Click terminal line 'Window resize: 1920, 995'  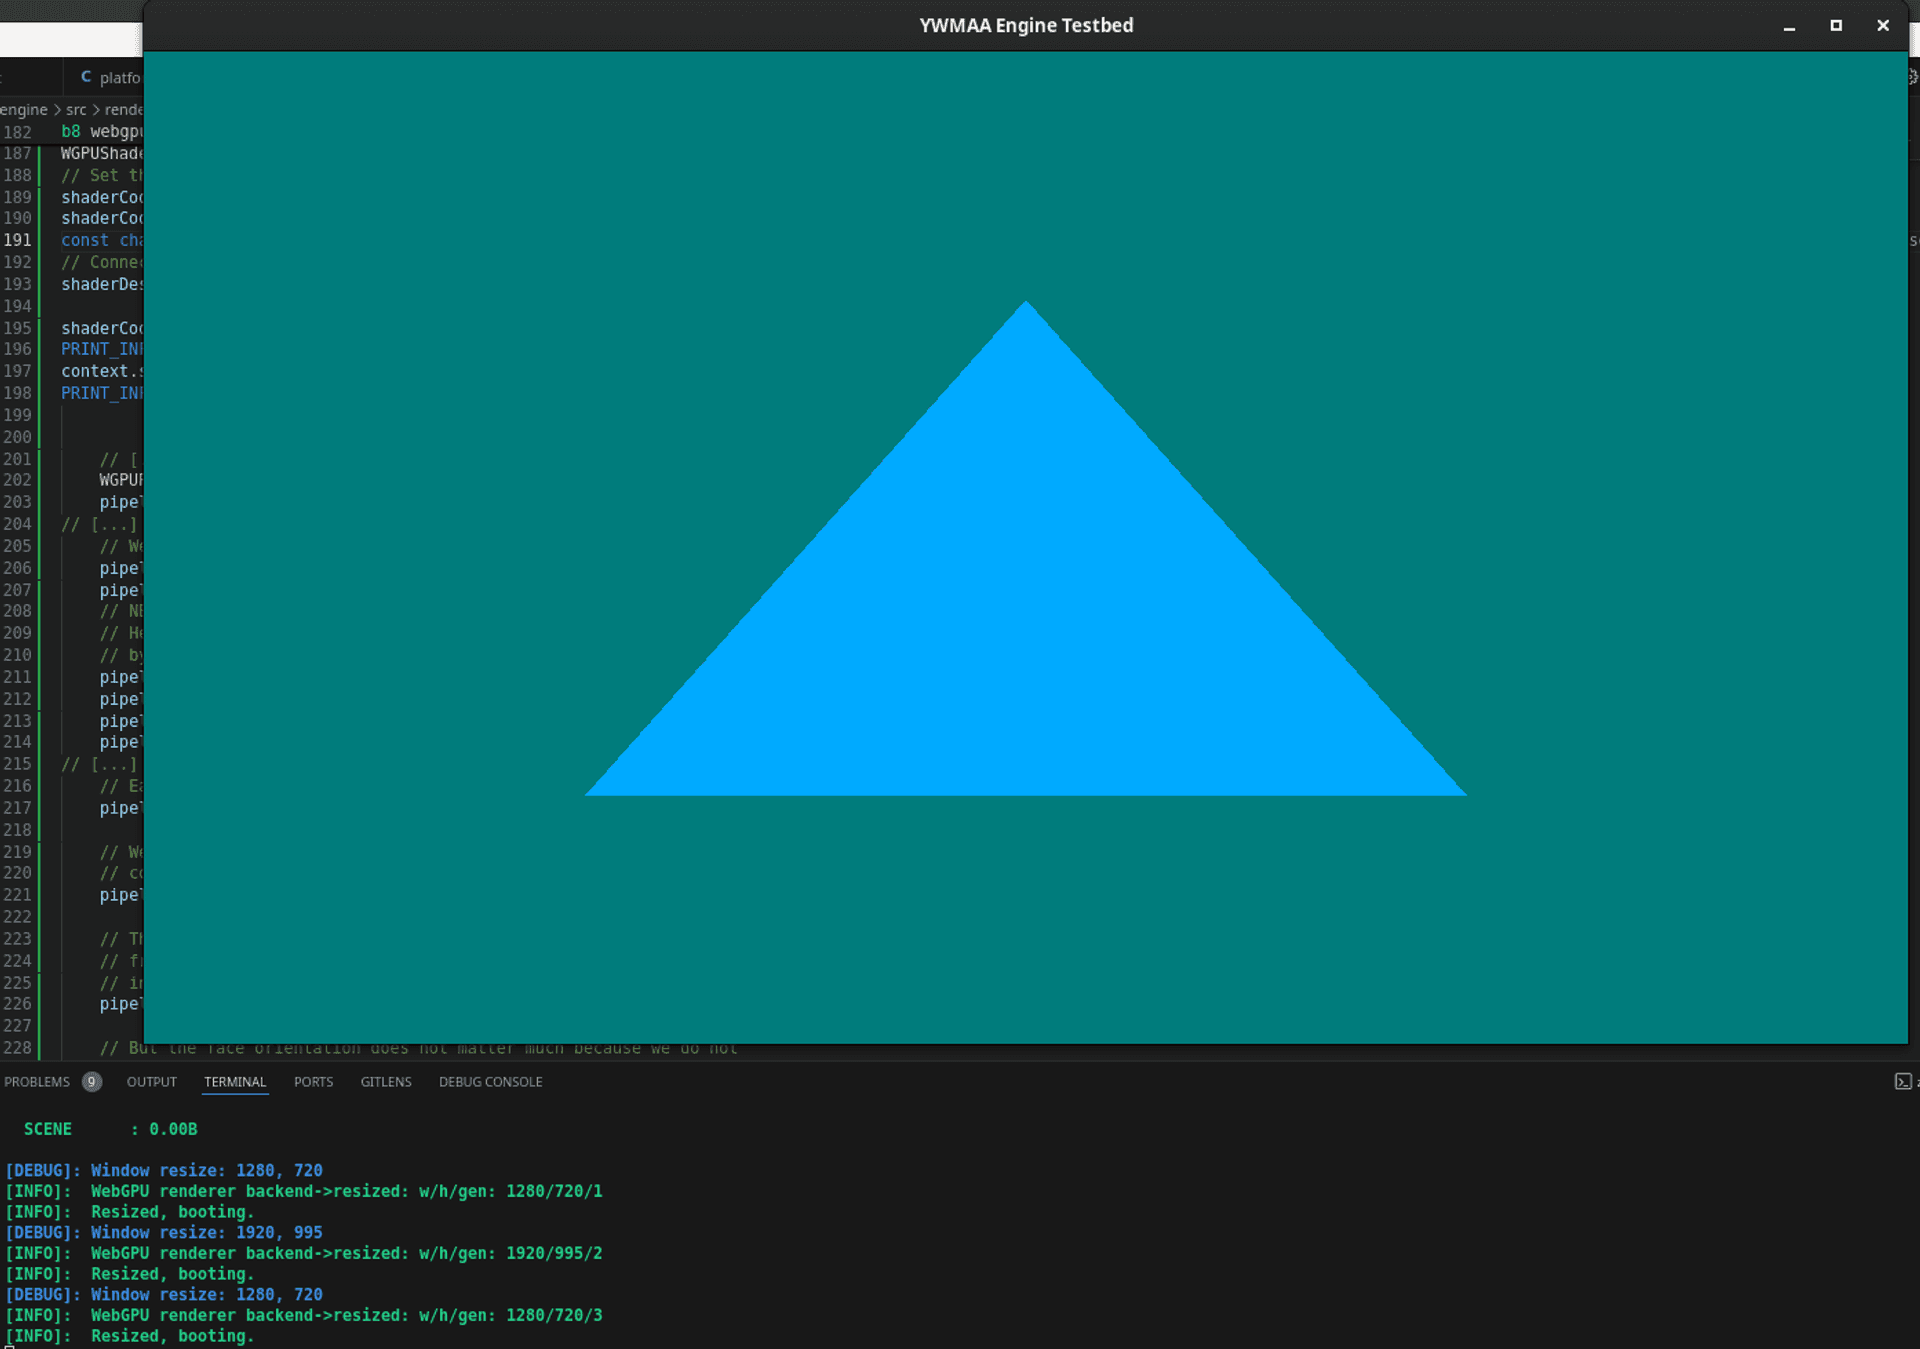click(x=207, y=1233)
